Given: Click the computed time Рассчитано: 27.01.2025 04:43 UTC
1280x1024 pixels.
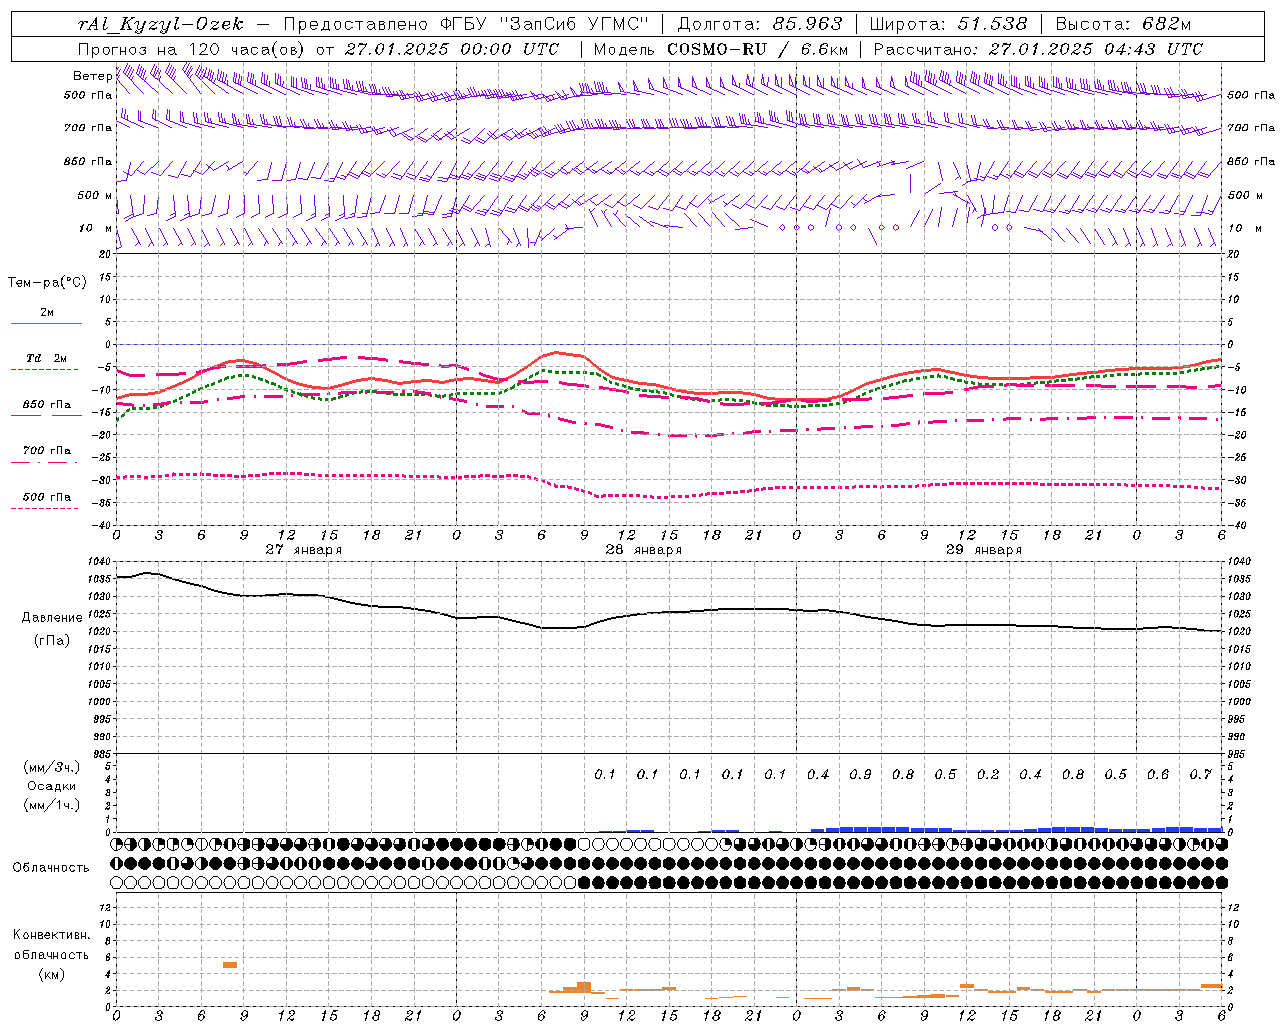Looking at the screenshot, I should pyautogui.click(x=1038, y=49).
